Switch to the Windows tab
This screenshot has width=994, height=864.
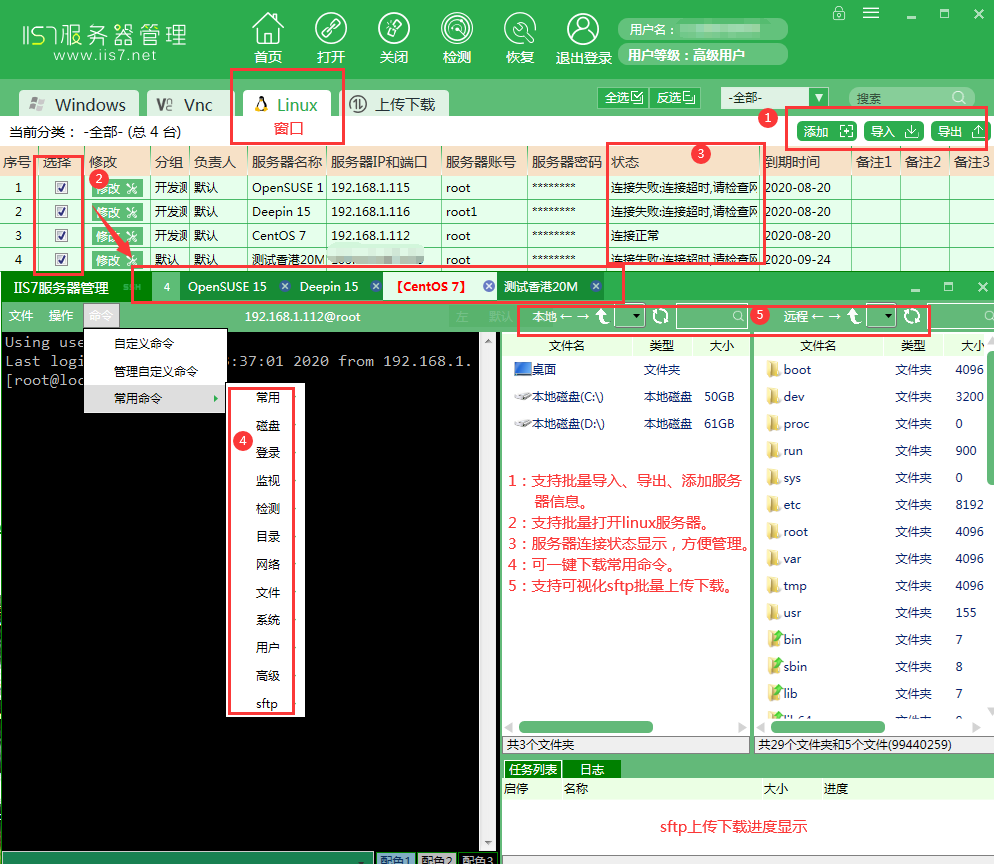[77, 103]
